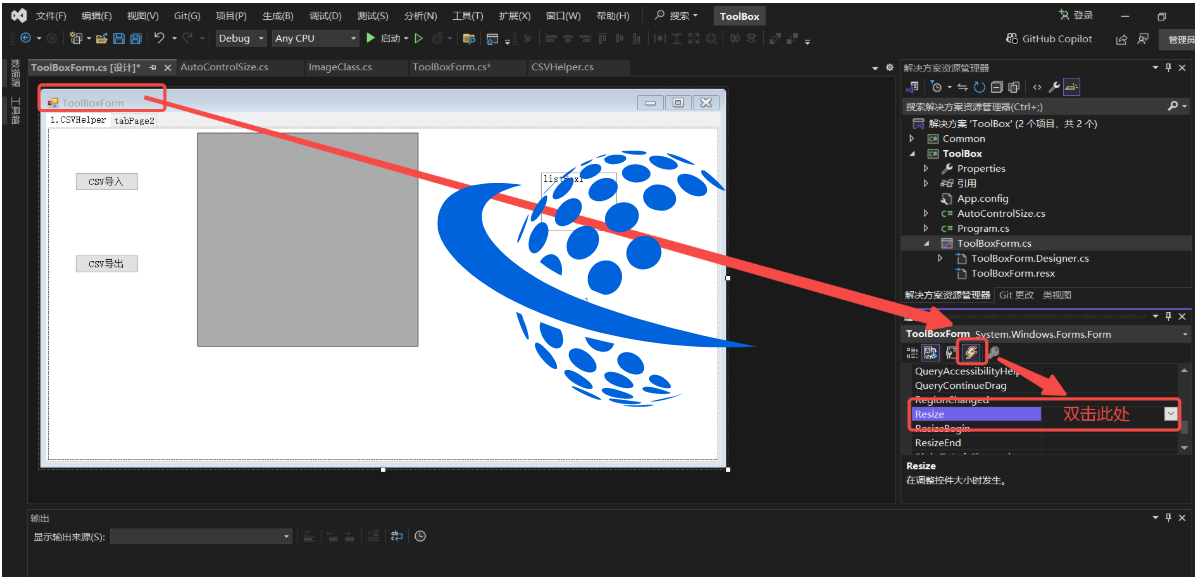Click the lightning bolt Events icon
Screen dimensions: 1195x577
coord(971,352)
